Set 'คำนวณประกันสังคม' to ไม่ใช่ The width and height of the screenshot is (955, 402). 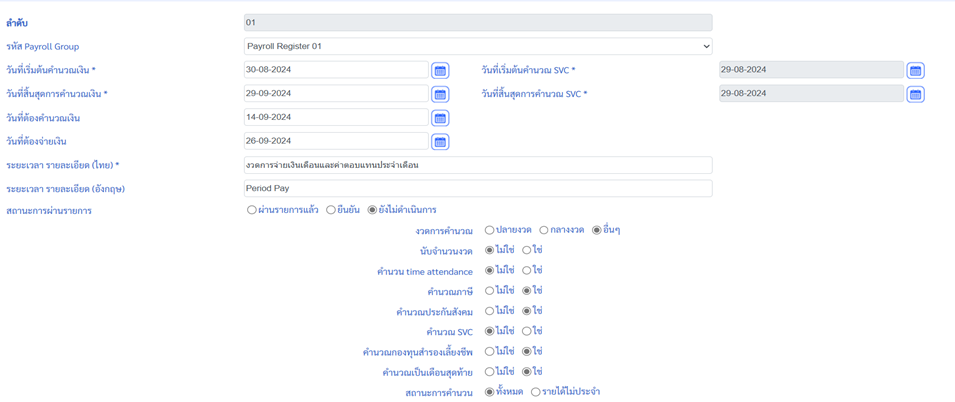[x=490, y=311]
